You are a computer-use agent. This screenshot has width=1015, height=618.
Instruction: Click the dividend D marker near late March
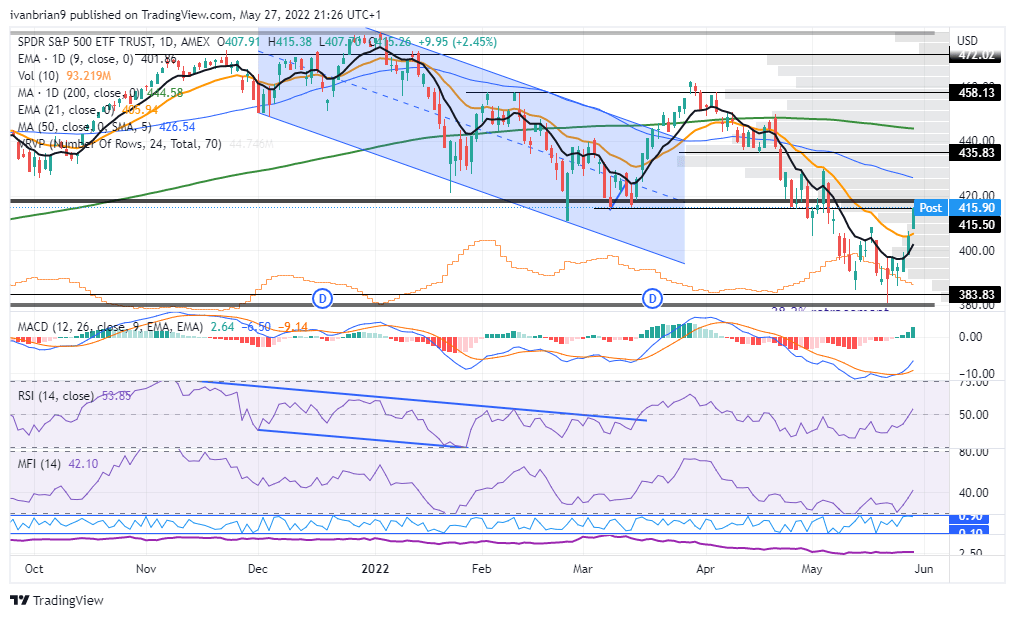(x=652, y=298)
